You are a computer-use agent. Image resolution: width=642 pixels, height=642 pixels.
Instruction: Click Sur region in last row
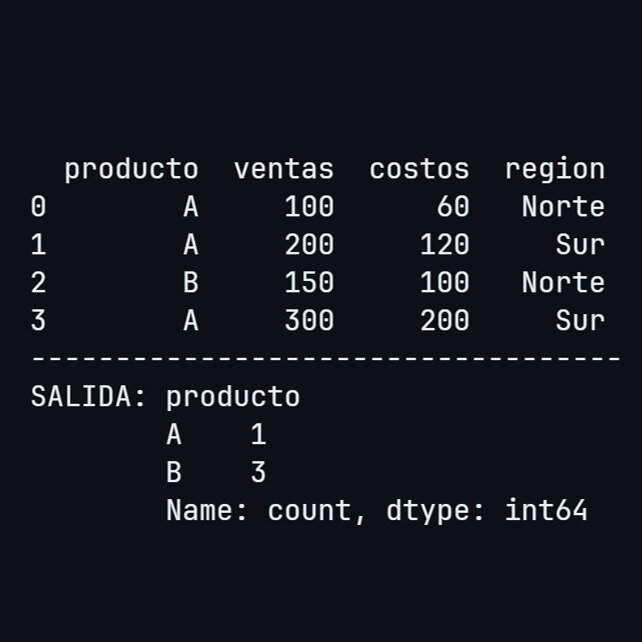(580, 320)
